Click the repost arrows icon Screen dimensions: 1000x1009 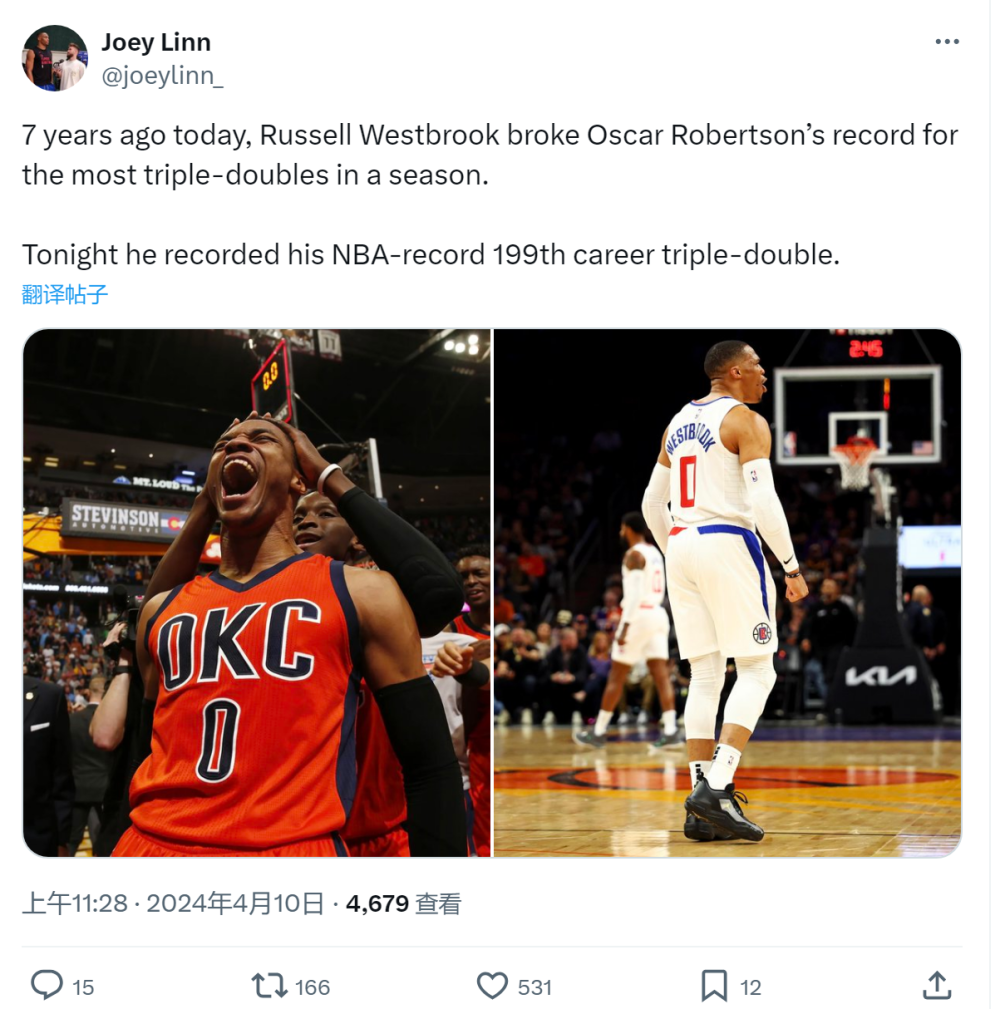click(268, 985)
